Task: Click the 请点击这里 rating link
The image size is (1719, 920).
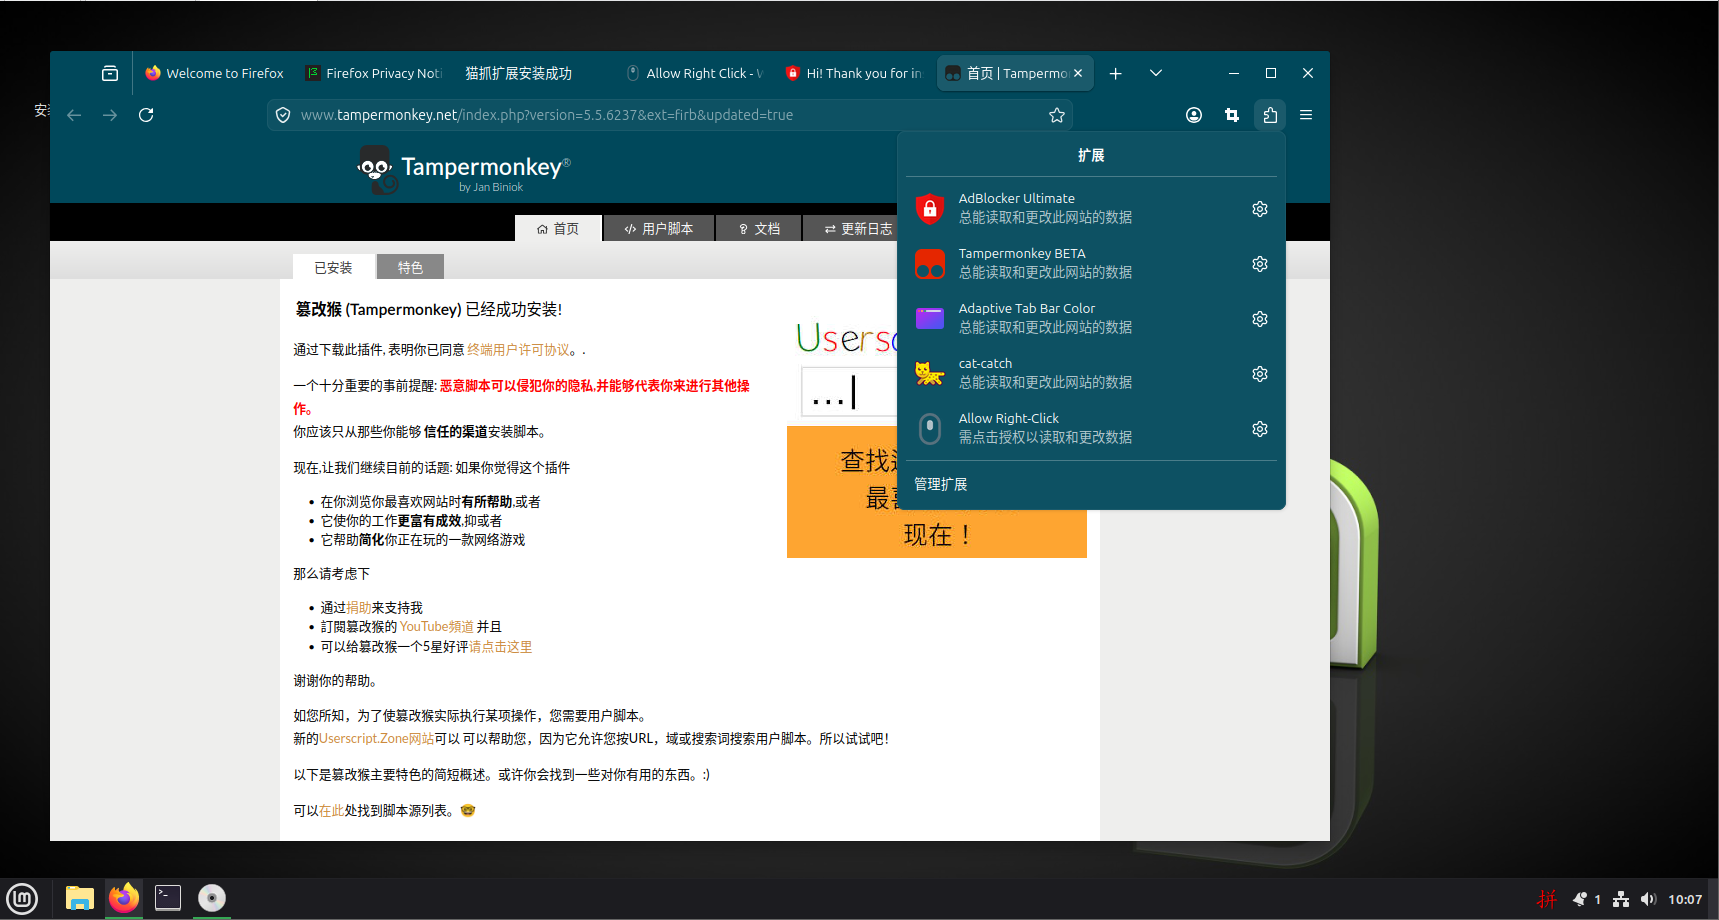Action: (500, 647)
